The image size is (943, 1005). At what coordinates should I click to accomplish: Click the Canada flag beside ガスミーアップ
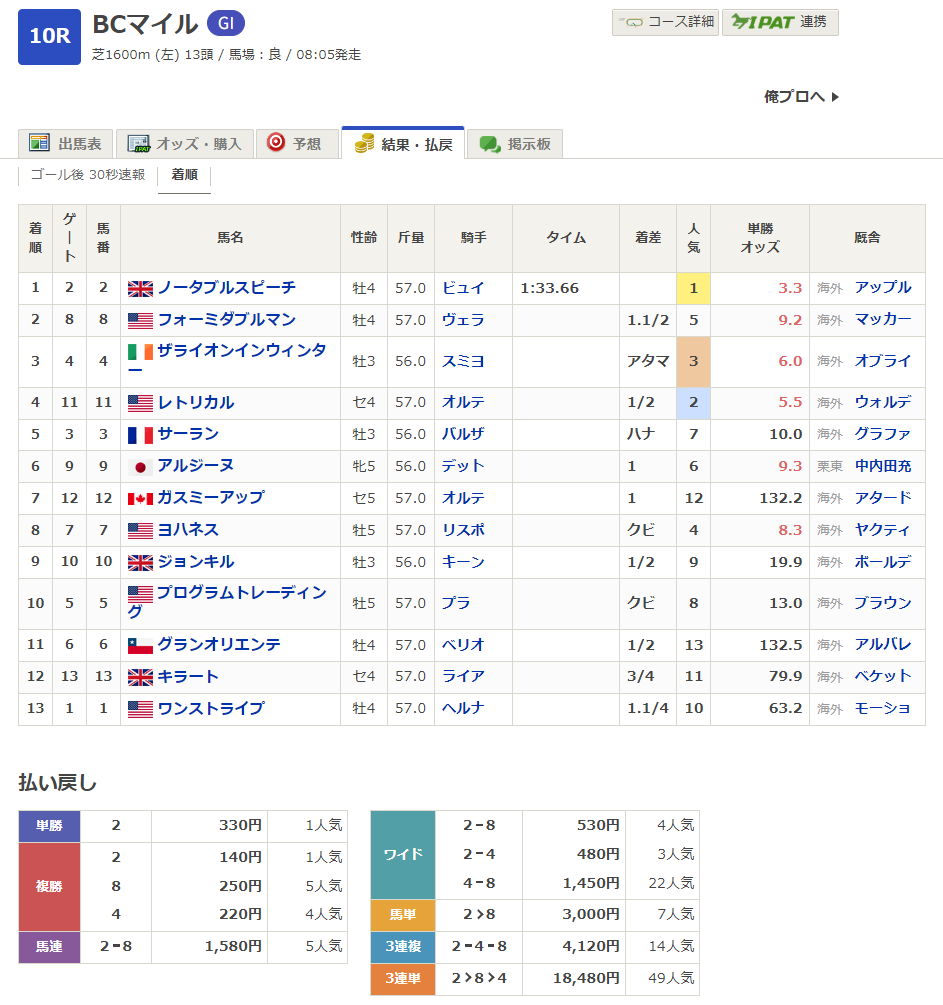[140, 499]
